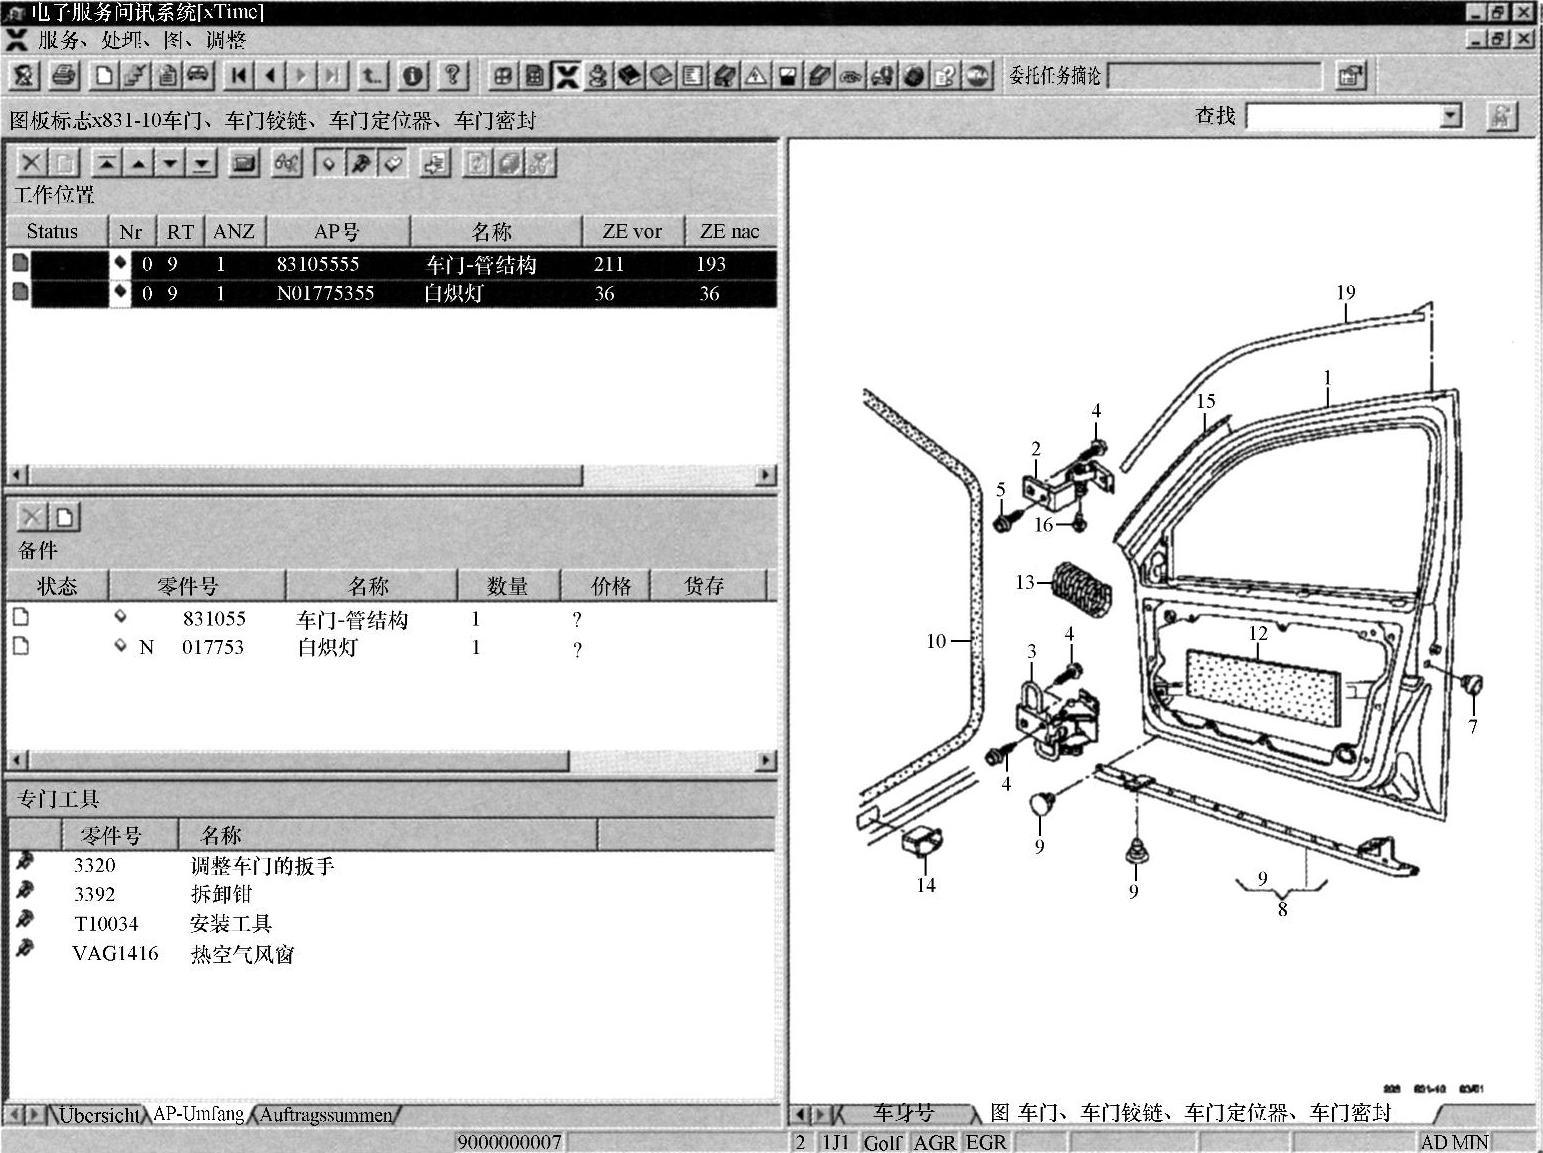Click the binoculars search icon in work panel

[287, 163]
